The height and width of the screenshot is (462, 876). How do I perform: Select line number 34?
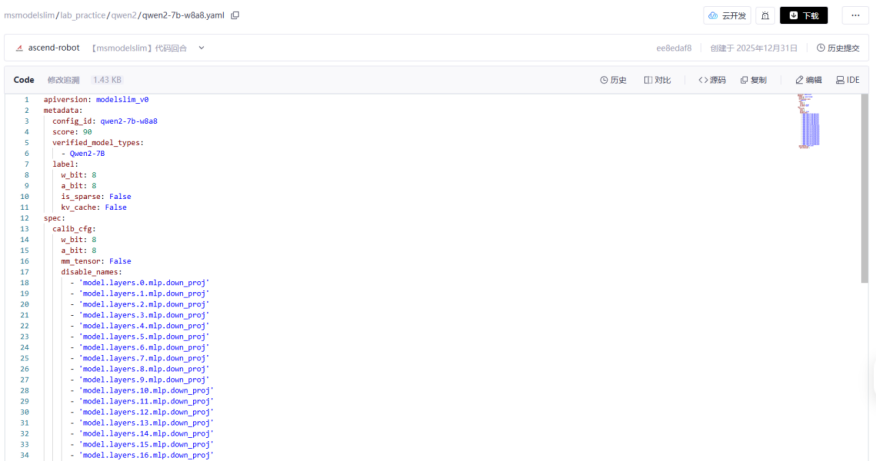(x=25, y=455)
